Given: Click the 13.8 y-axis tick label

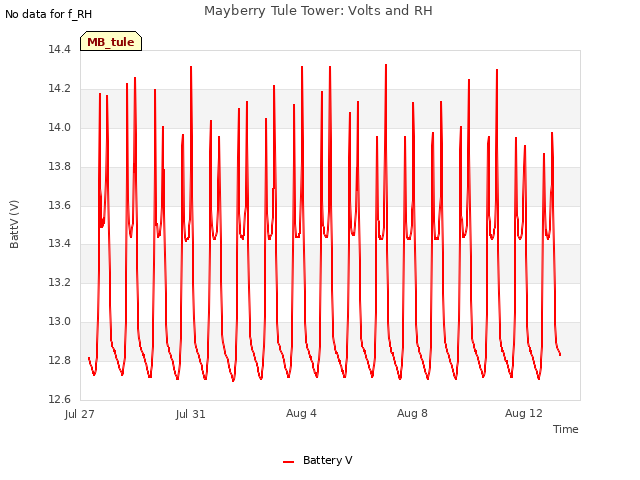Looking at the screenshot, I should (x=60, y=167).
